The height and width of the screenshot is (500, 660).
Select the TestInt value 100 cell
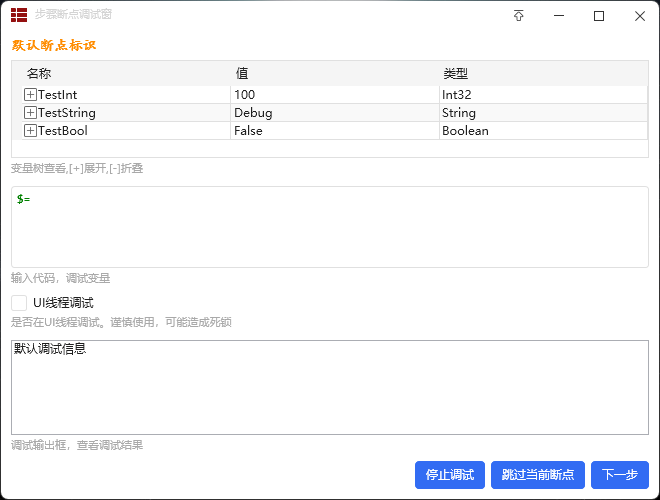335,95
